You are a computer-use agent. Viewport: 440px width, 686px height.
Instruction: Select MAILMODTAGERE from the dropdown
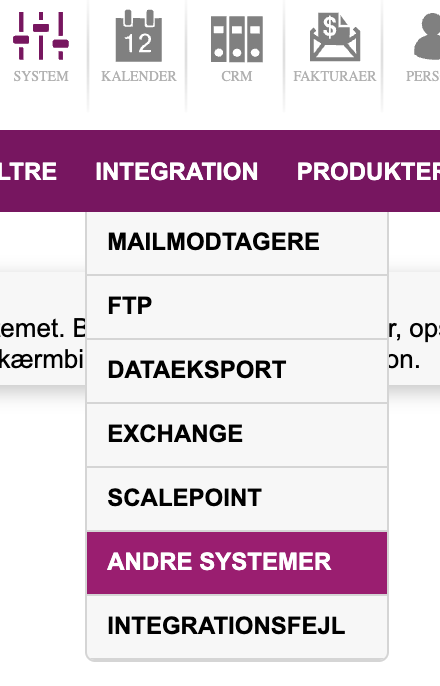click(237, 243)
